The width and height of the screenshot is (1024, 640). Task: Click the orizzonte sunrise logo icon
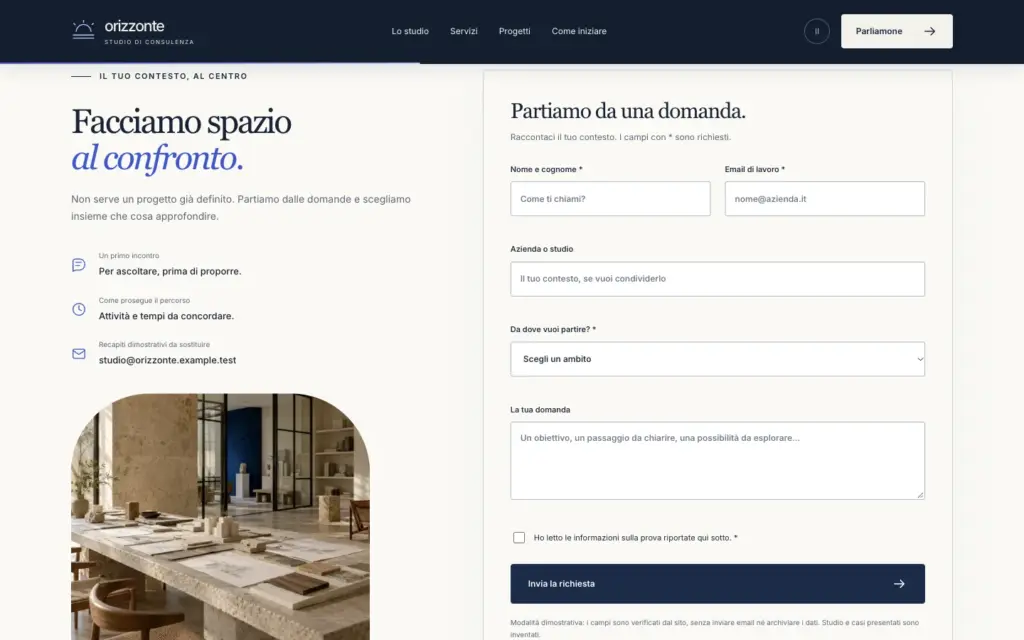(x=83, y=30)
